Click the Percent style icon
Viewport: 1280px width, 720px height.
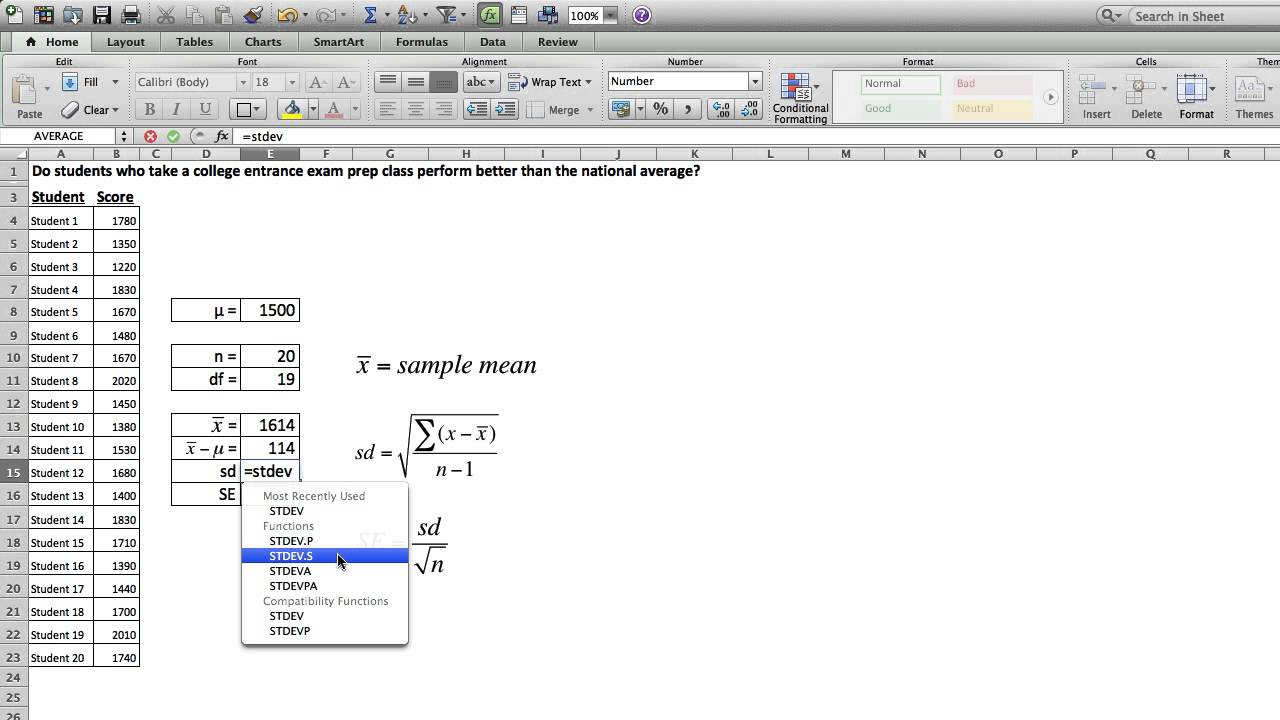tap(660, 109)
